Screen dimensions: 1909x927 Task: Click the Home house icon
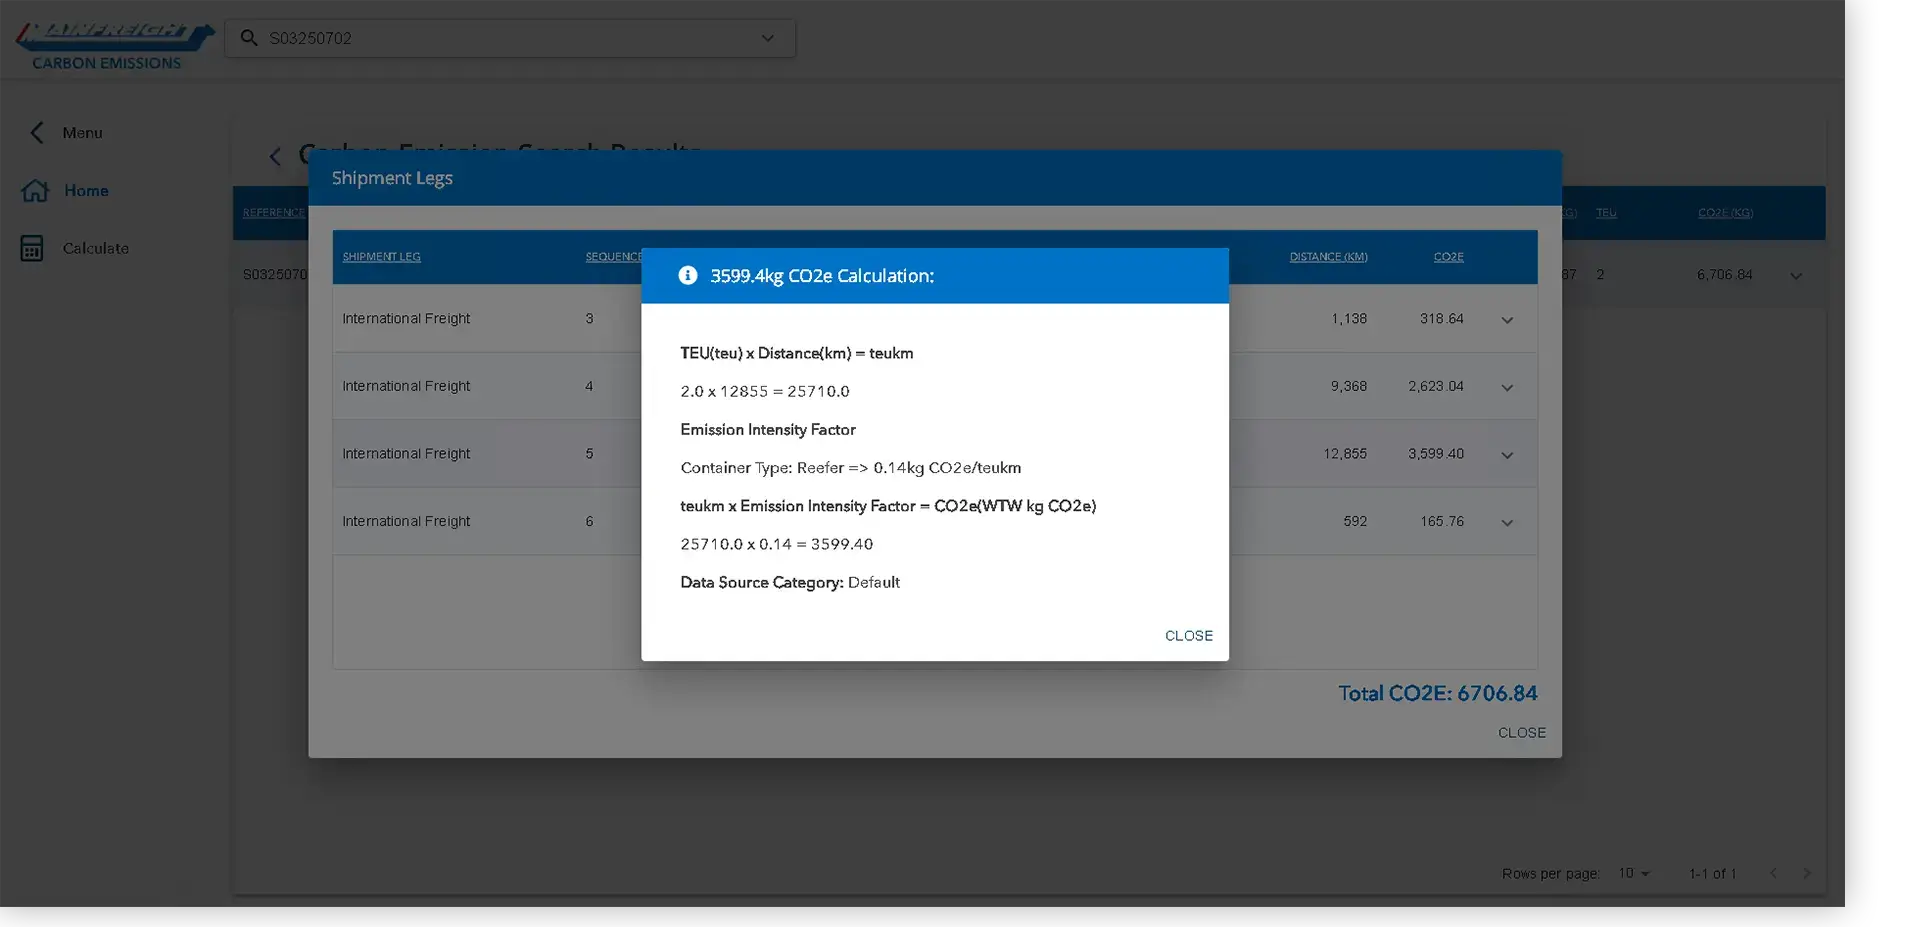click(x=35, y=191)
